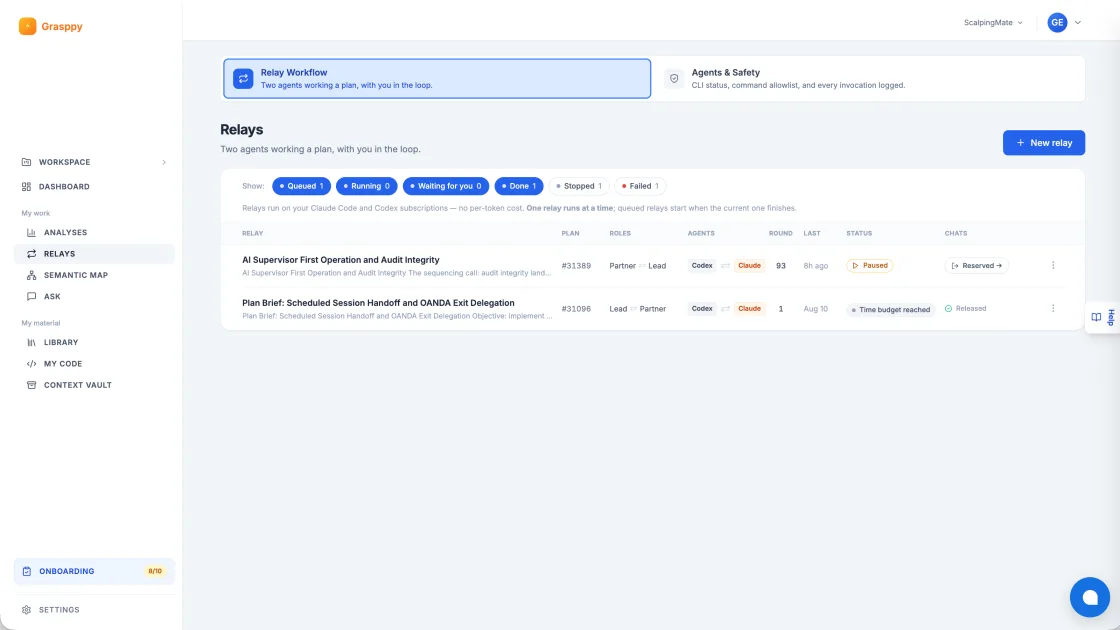Click the ROUND column header
Screen dimensions: 1120x630
780,234
